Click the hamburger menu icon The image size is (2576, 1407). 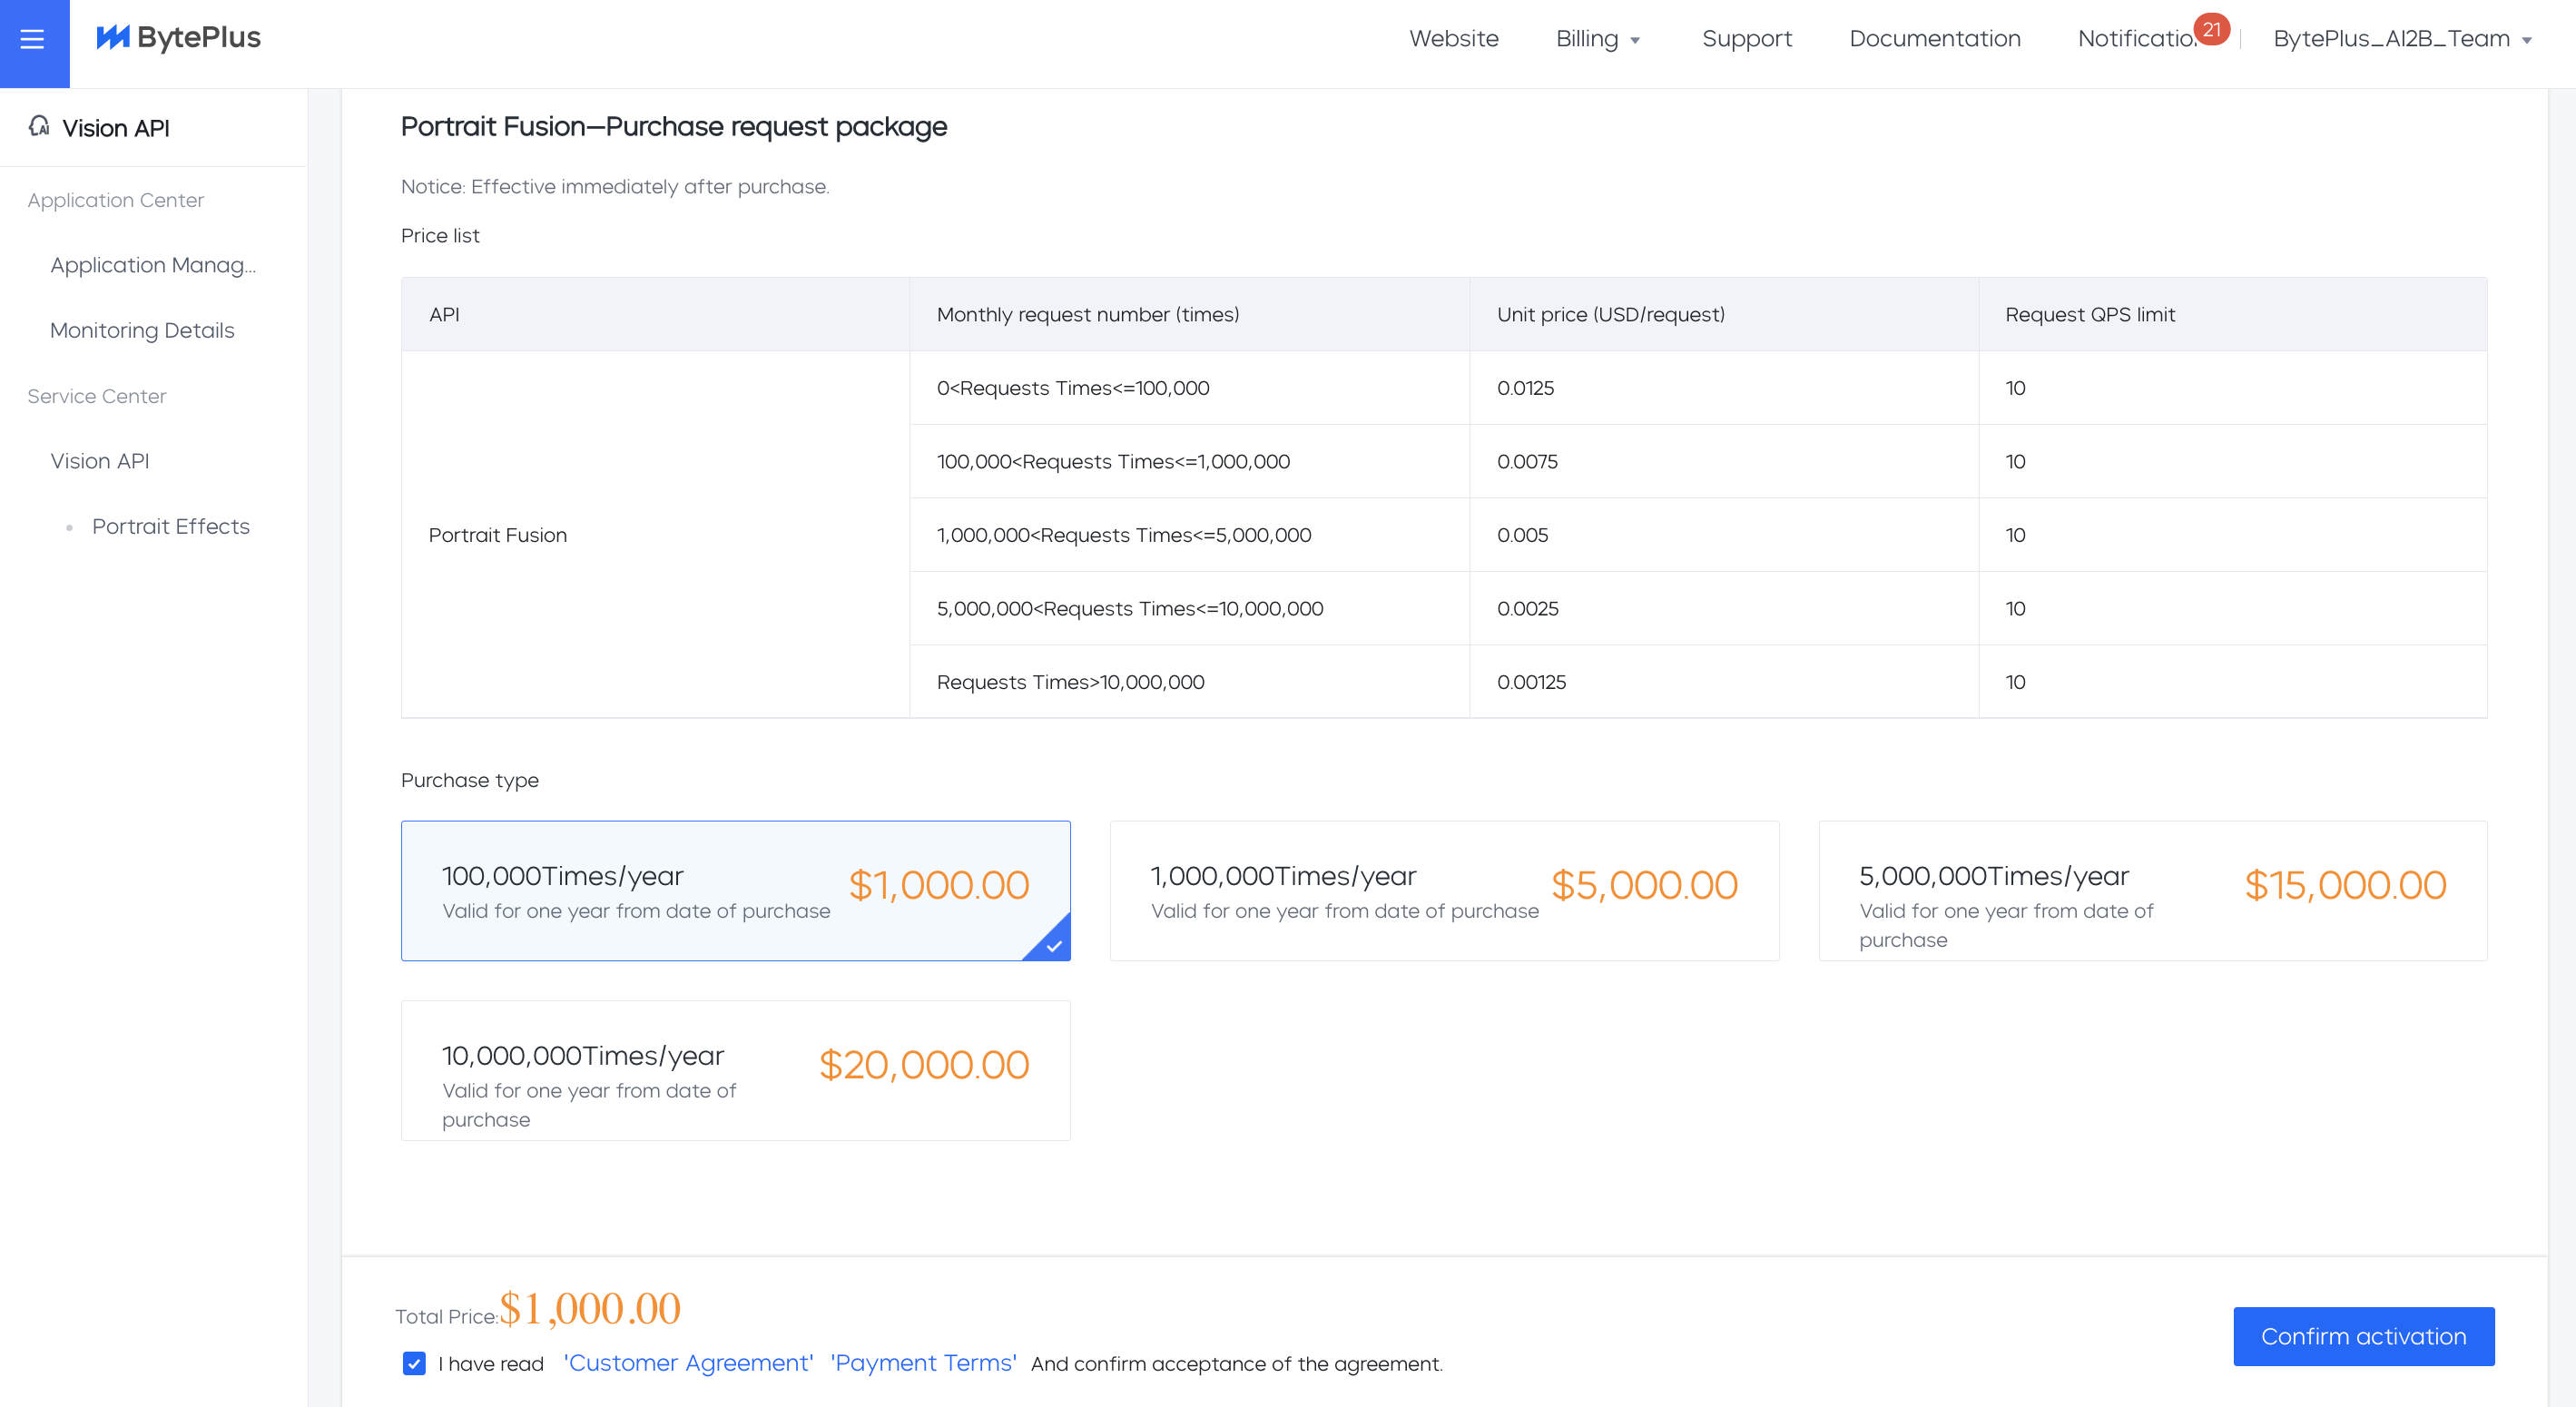[33, 40]
